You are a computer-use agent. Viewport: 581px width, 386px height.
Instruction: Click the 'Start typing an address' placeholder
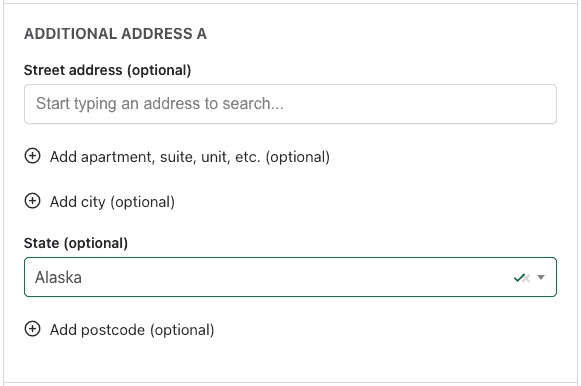pos(160,104)
